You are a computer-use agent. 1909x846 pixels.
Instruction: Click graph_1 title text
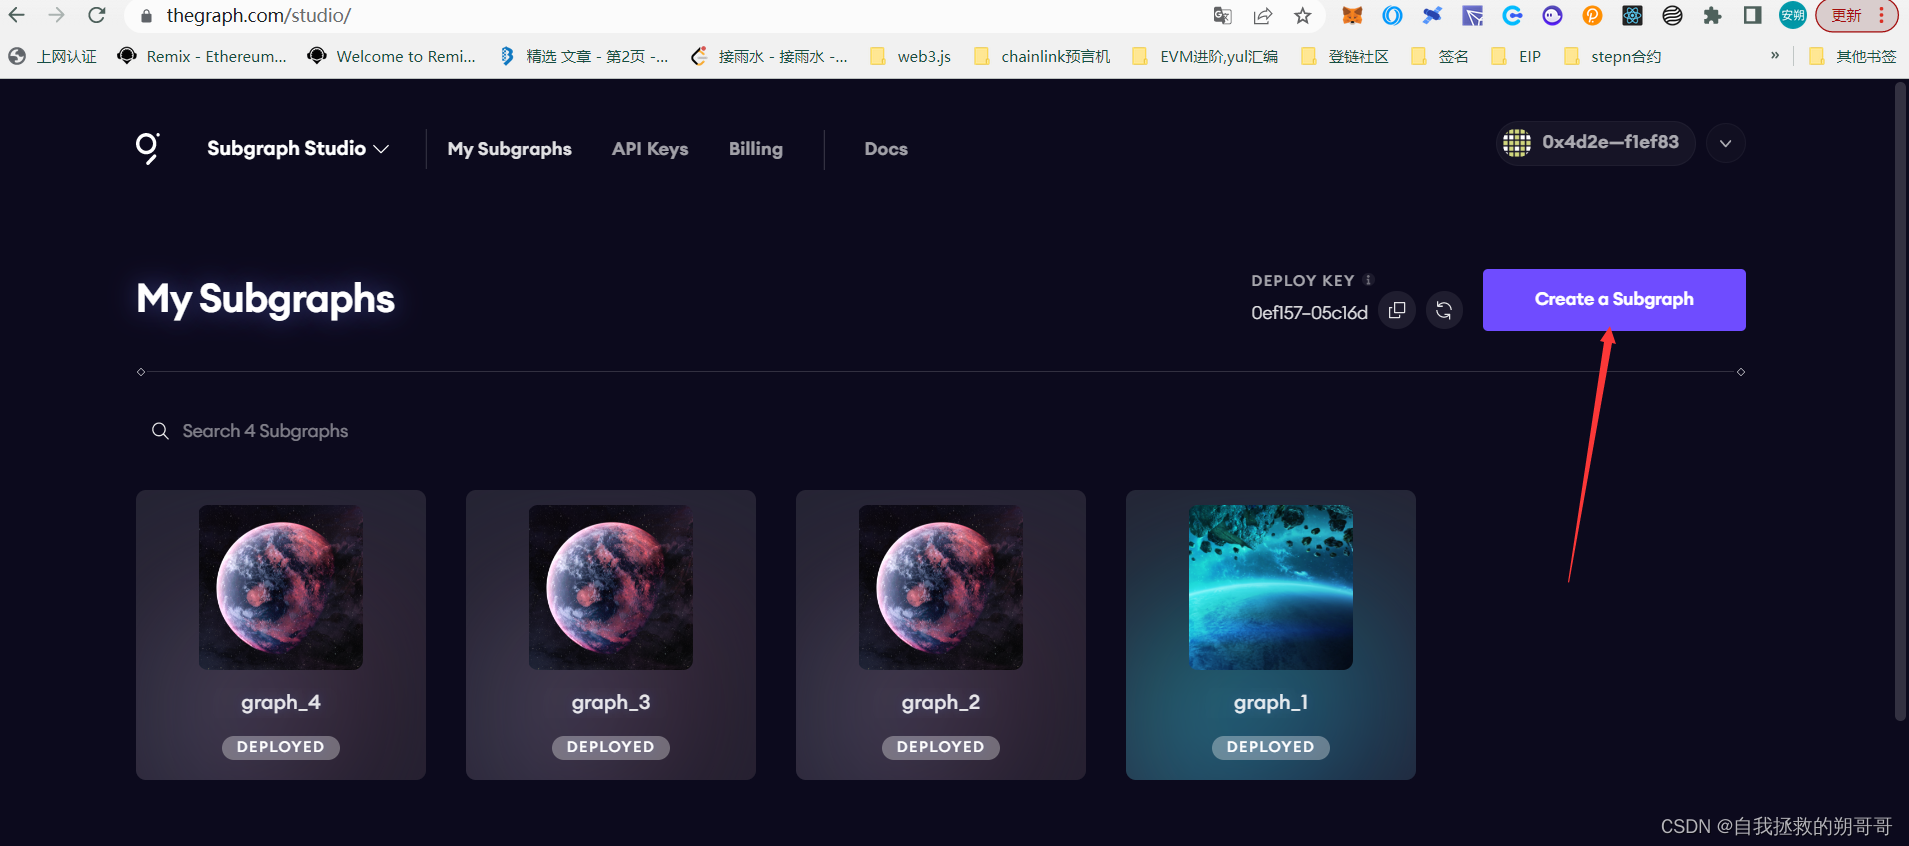(1271, 702)
